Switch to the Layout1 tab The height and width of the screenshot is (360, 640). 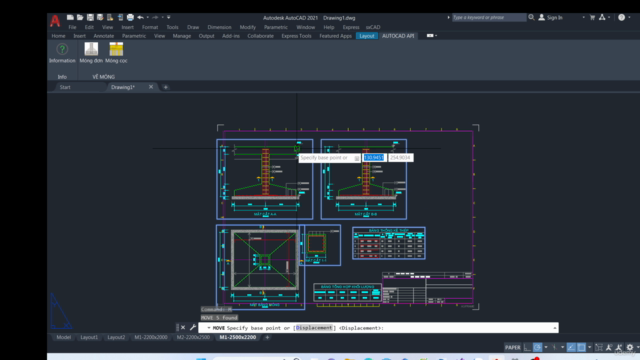coord(89,338)
